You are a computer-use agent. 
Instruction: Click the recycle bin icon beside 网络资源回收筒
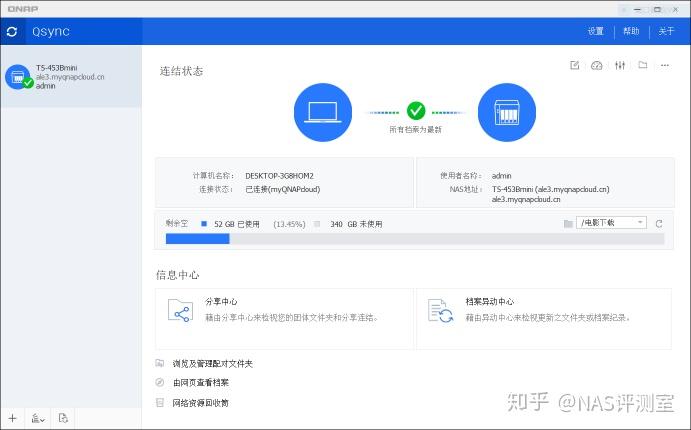pos(160,402)
